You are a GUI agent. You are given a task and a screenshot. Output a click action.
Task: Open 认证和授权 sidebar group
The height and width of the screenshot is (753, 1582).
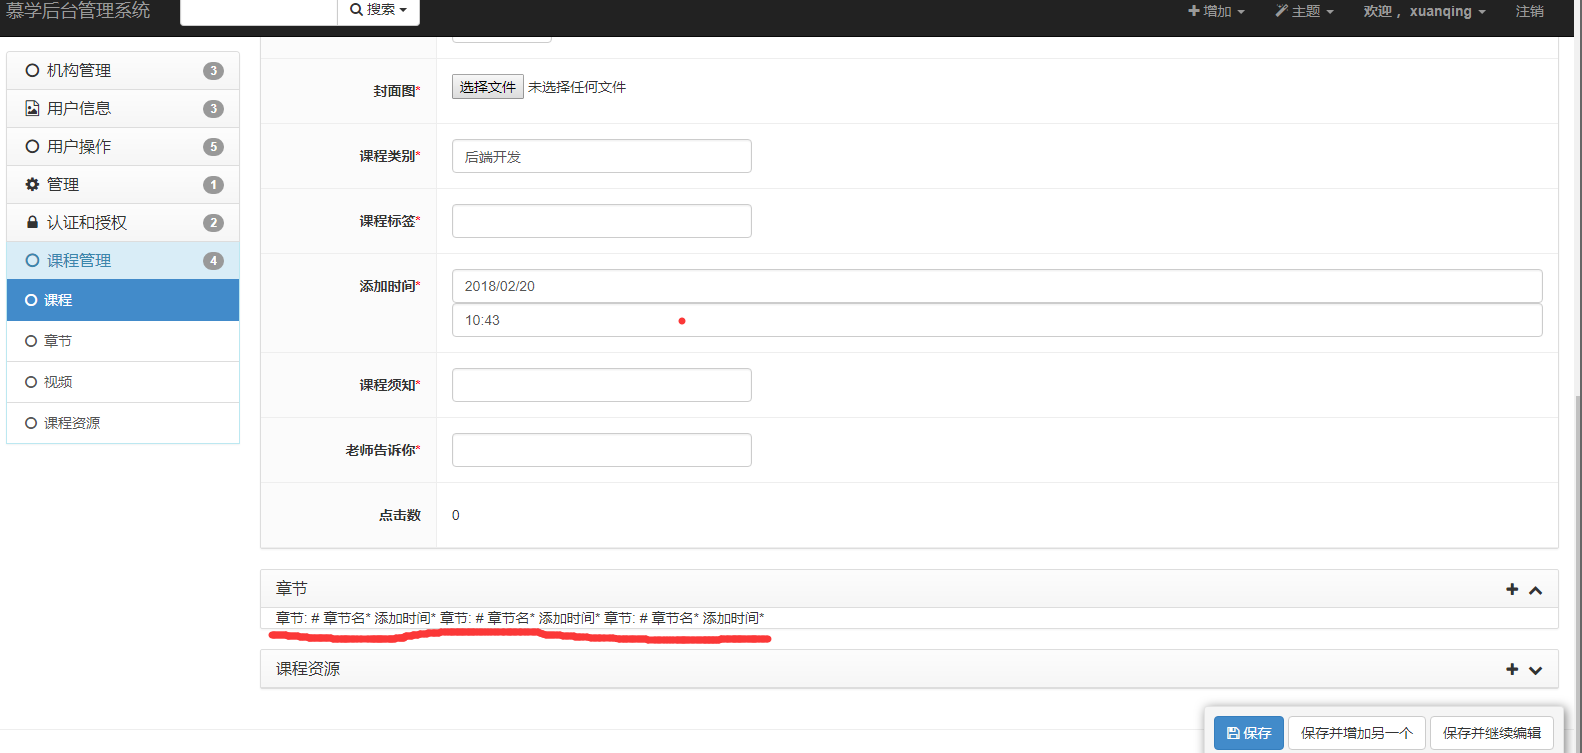(x=123, y=222)
